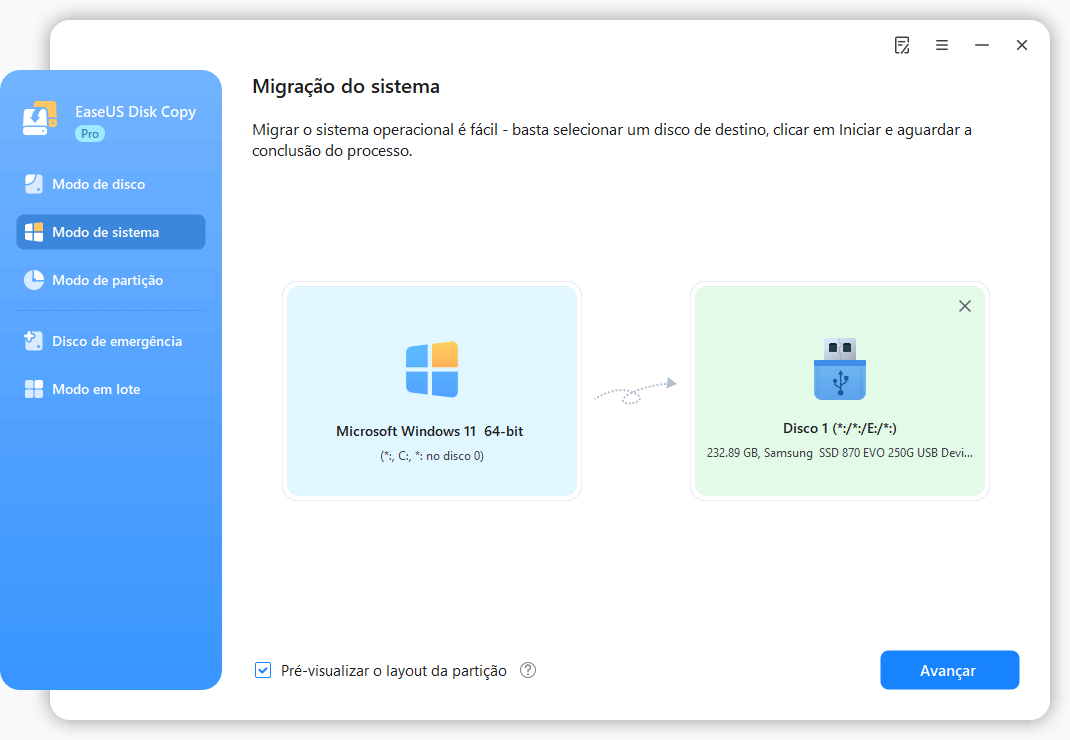The height and width of the screenshot is (740, 1070).
Task: Click the dashed arrow between the two disks
Action: tap(636, 391)
